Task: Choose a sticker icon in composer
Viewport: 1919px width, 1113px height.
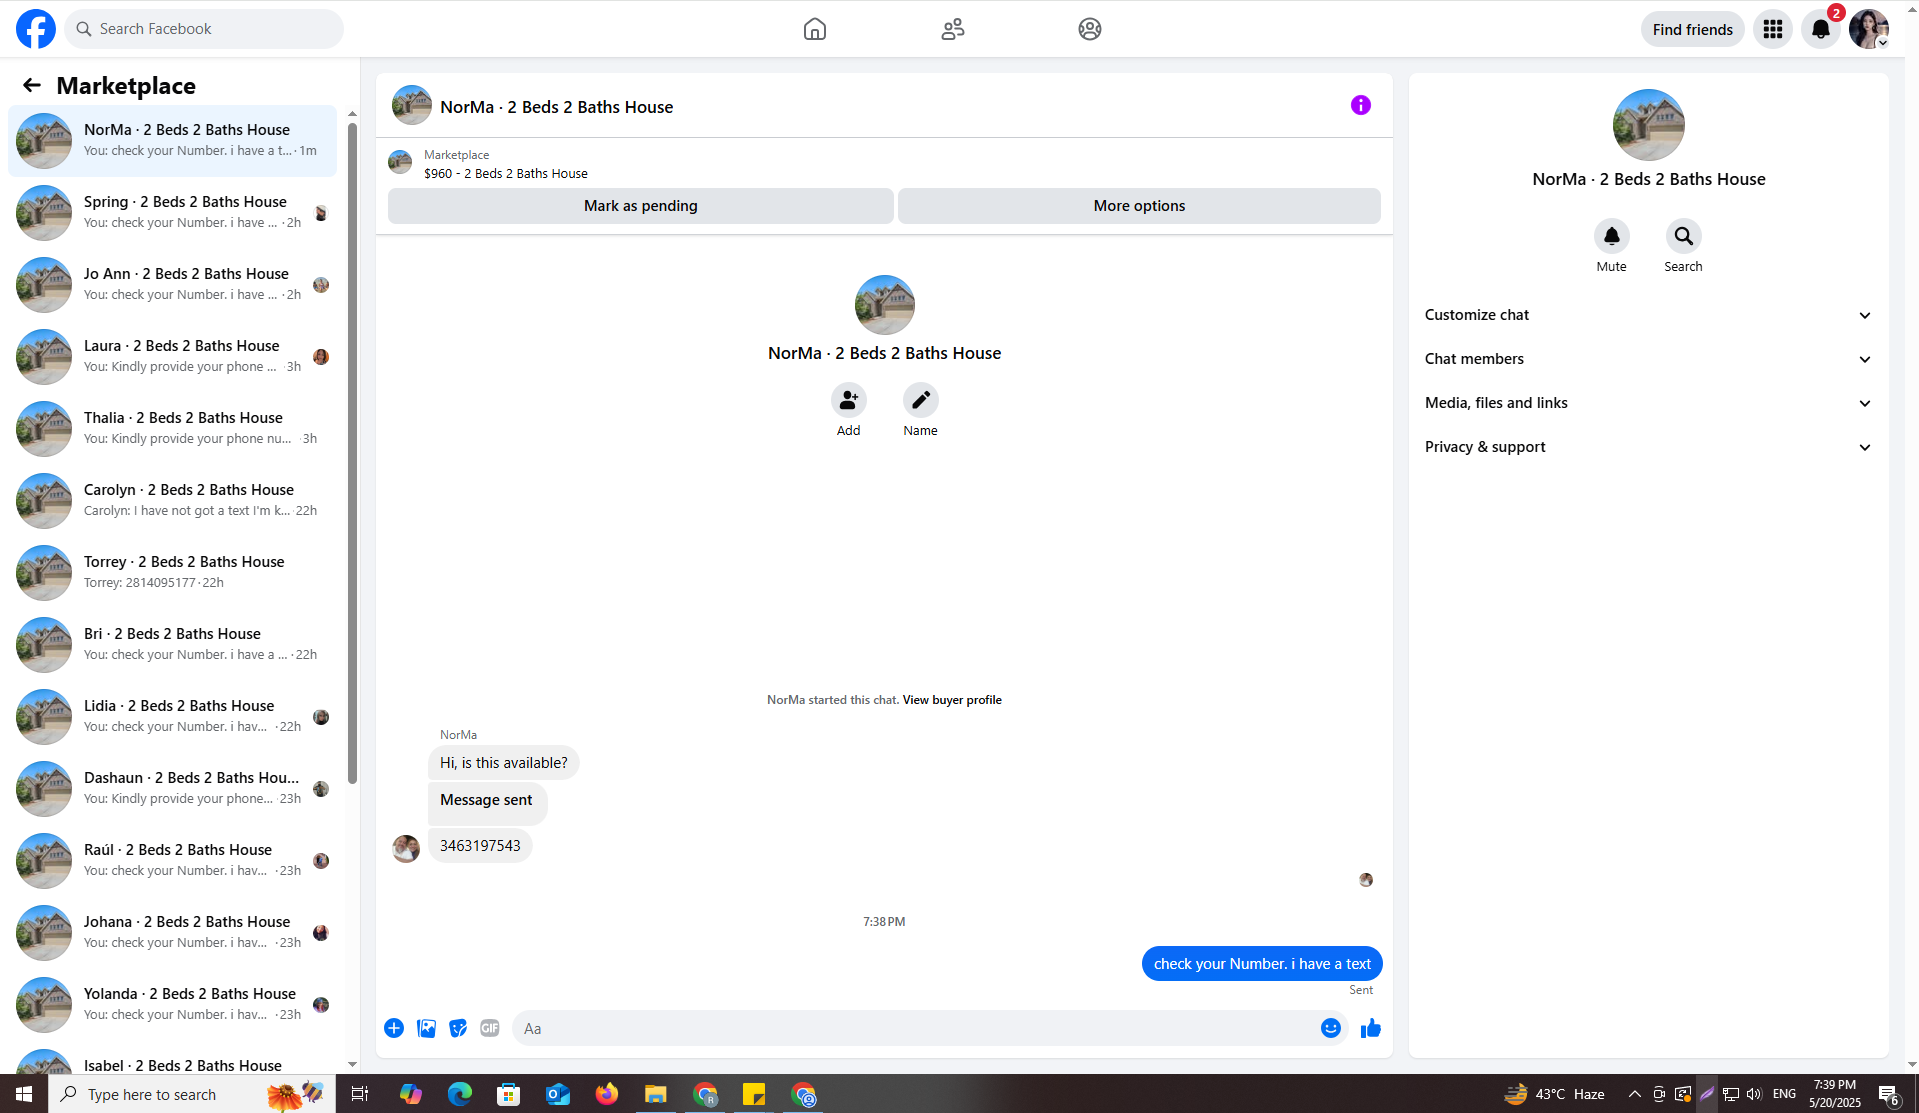Action: [x=458, y=1028]
